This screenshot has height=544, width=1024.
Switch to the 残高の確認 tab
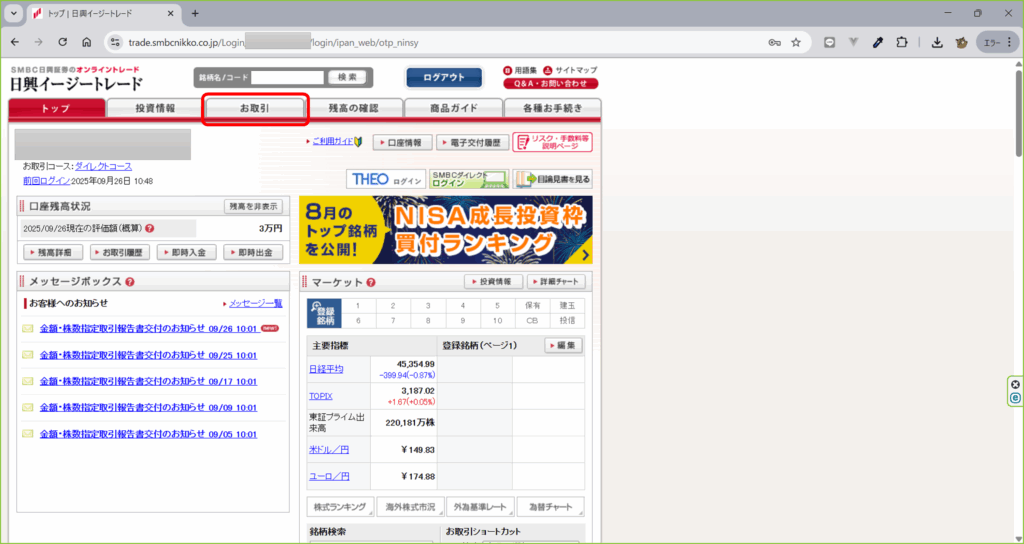[354, 108]
